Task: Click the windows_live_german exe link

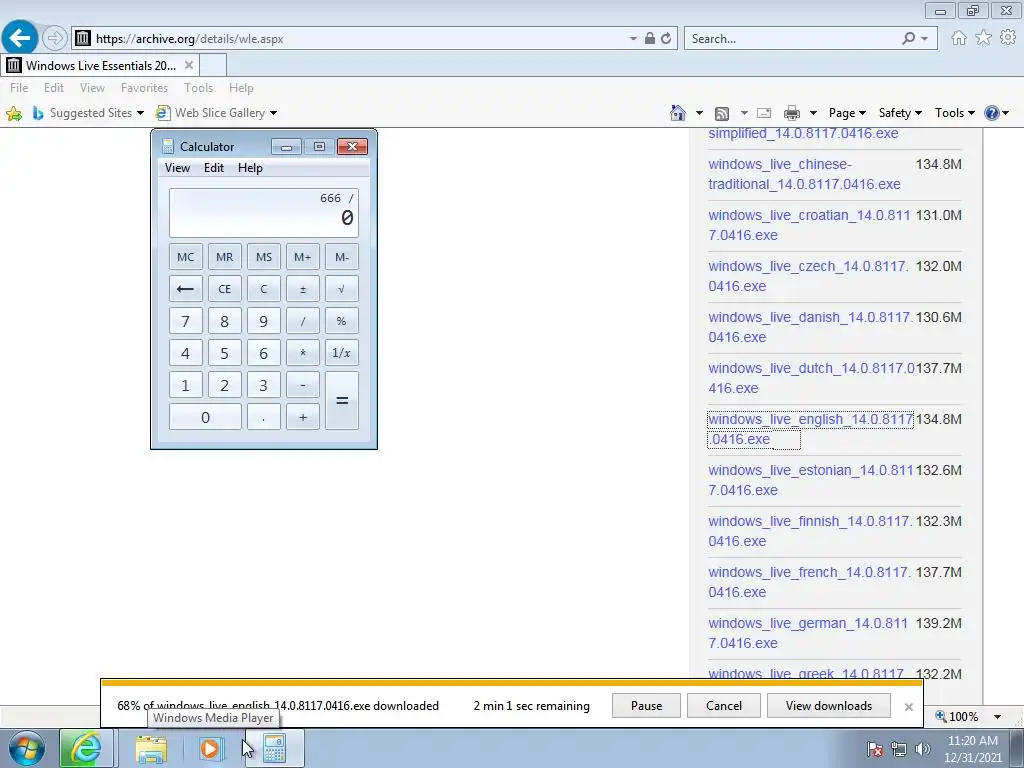Action: point(808,633)
